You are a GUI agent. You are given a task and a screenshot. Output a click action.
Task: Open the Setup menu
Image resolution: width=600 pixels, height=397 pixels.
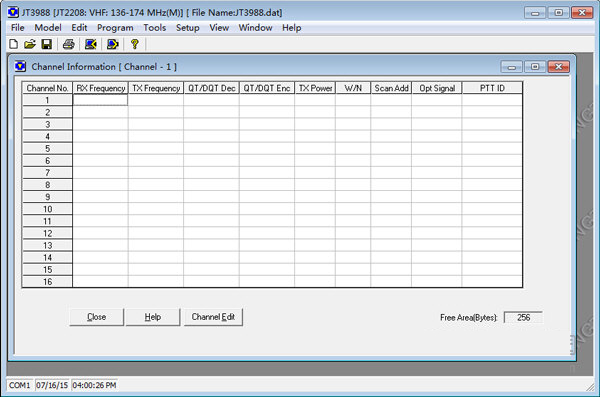(188, 28)
